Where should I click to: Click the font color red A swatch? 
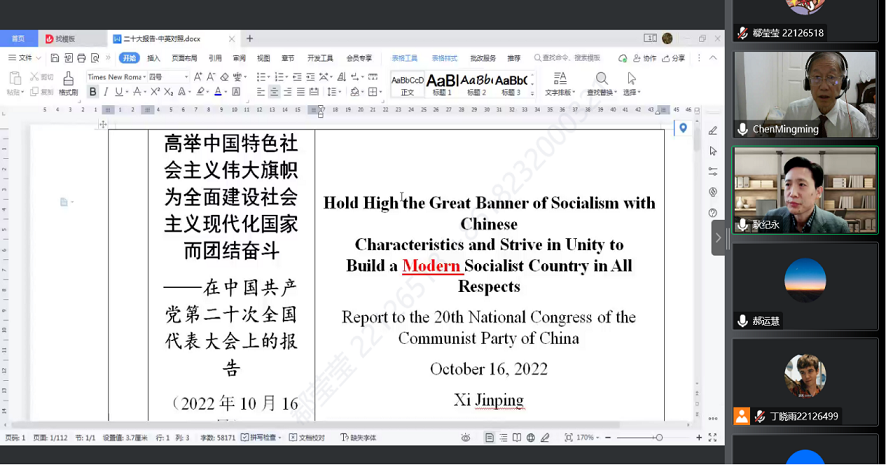pyautogui.click(x=218, y=92)
